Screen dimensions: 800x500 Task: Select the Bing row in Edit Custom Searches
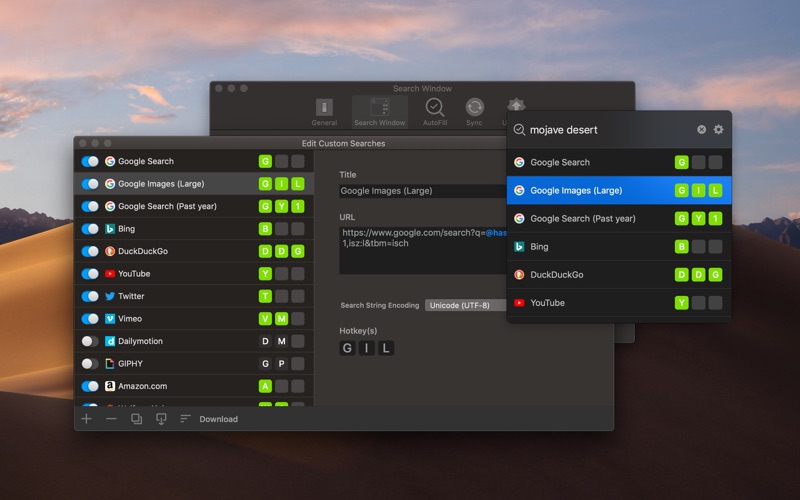[x=194, y=229]
